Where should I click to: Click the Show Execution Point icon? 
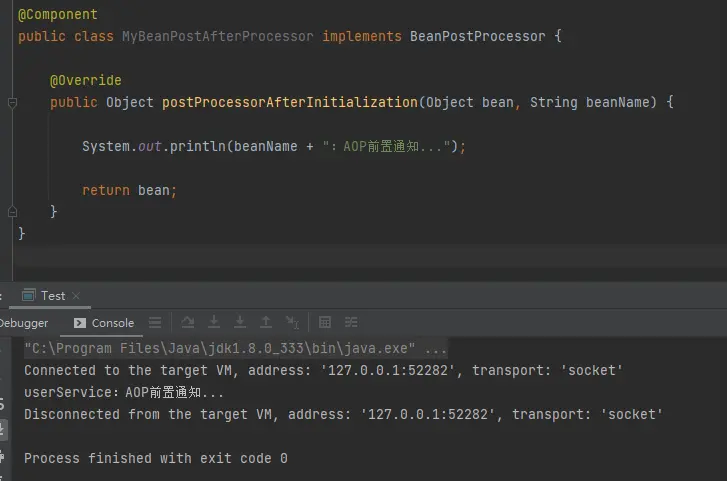[x=155, y=323]
